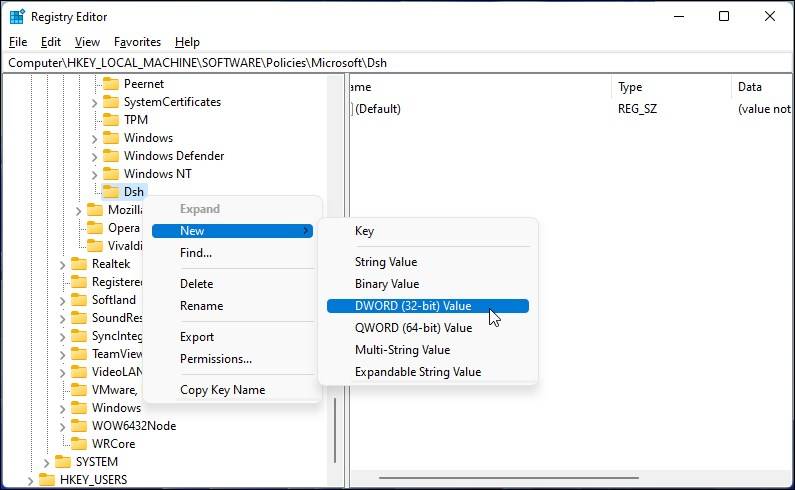Screen dimensions: 795x490
Task: Click the Opera folder icon
Action: coord(95,228)
